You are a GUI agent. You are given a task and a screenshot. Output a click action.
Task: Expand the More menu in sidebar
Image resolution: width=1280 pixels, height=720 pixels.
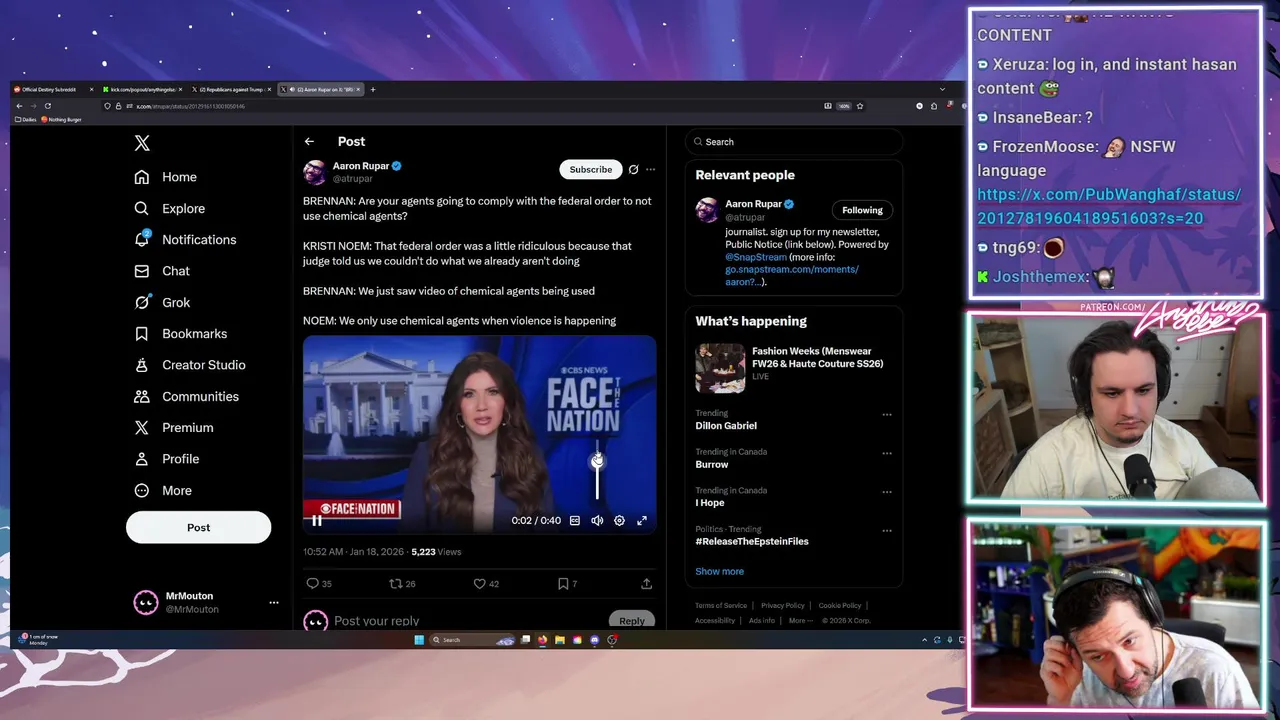(x=163, y=490)
